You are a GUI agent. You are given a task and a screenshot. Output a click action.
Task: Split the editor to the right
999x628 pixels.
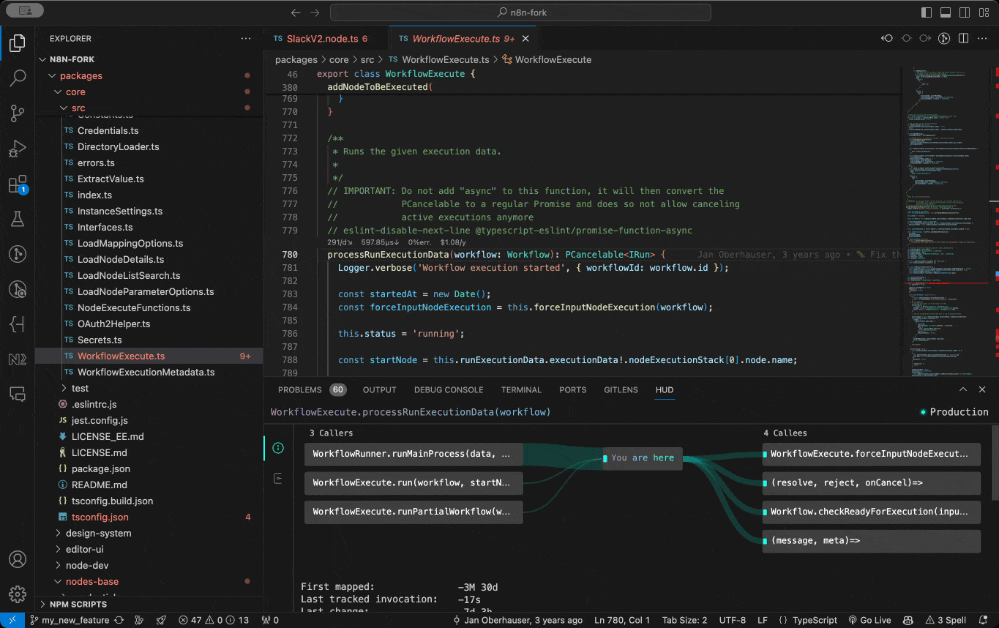click(964, 38)
